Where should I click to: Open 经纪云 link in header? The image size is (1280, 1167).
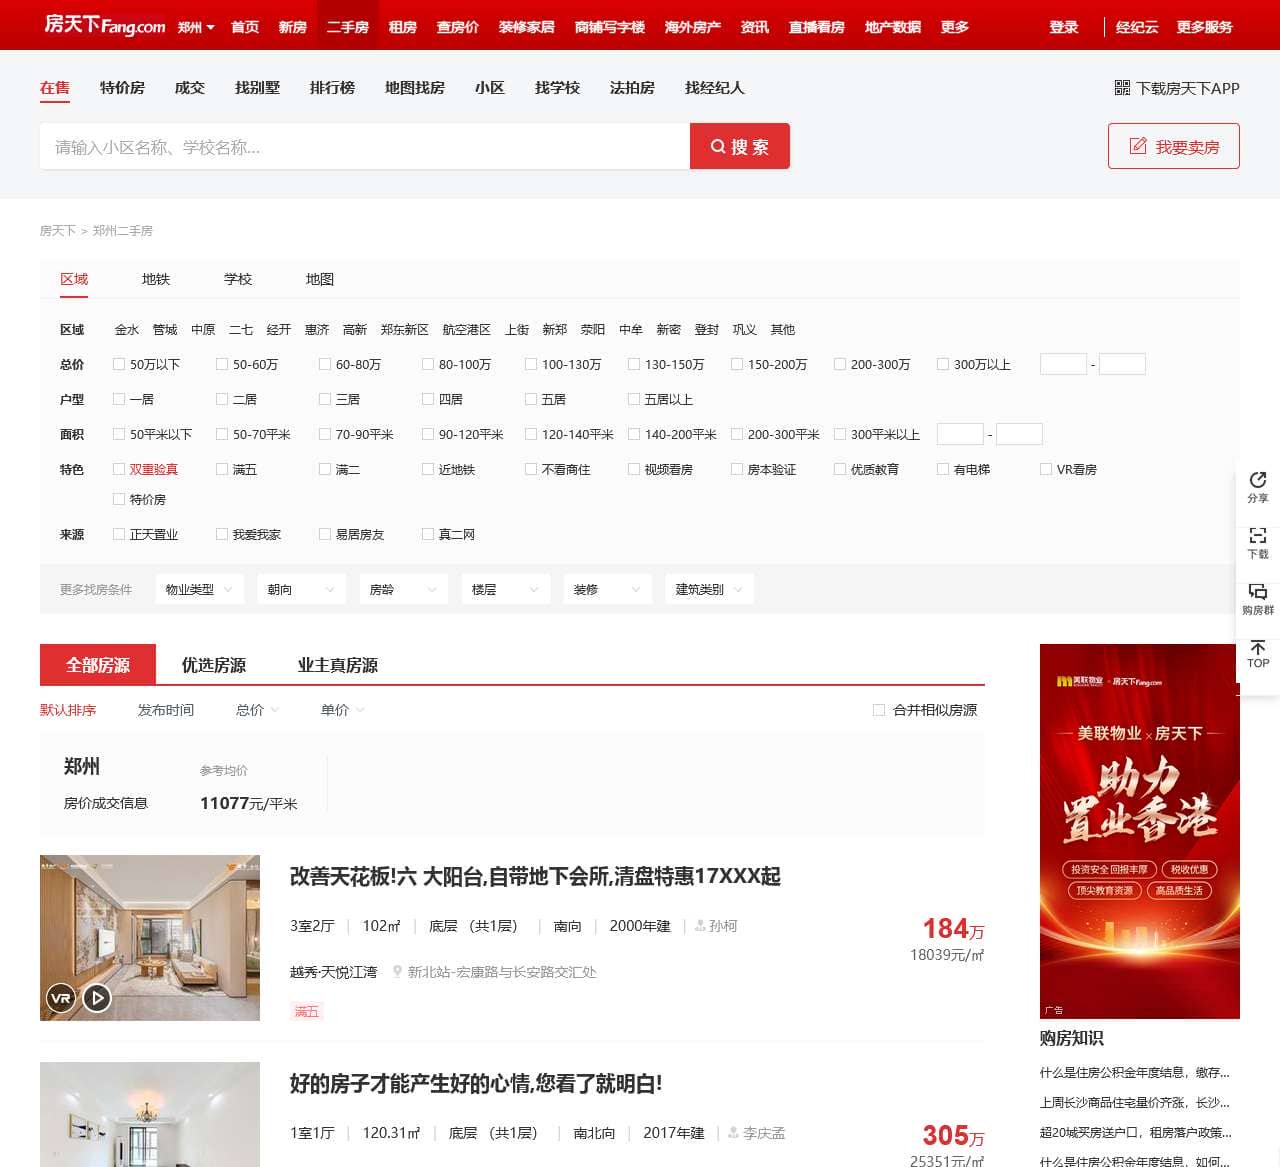click(x=1137, y=27)
